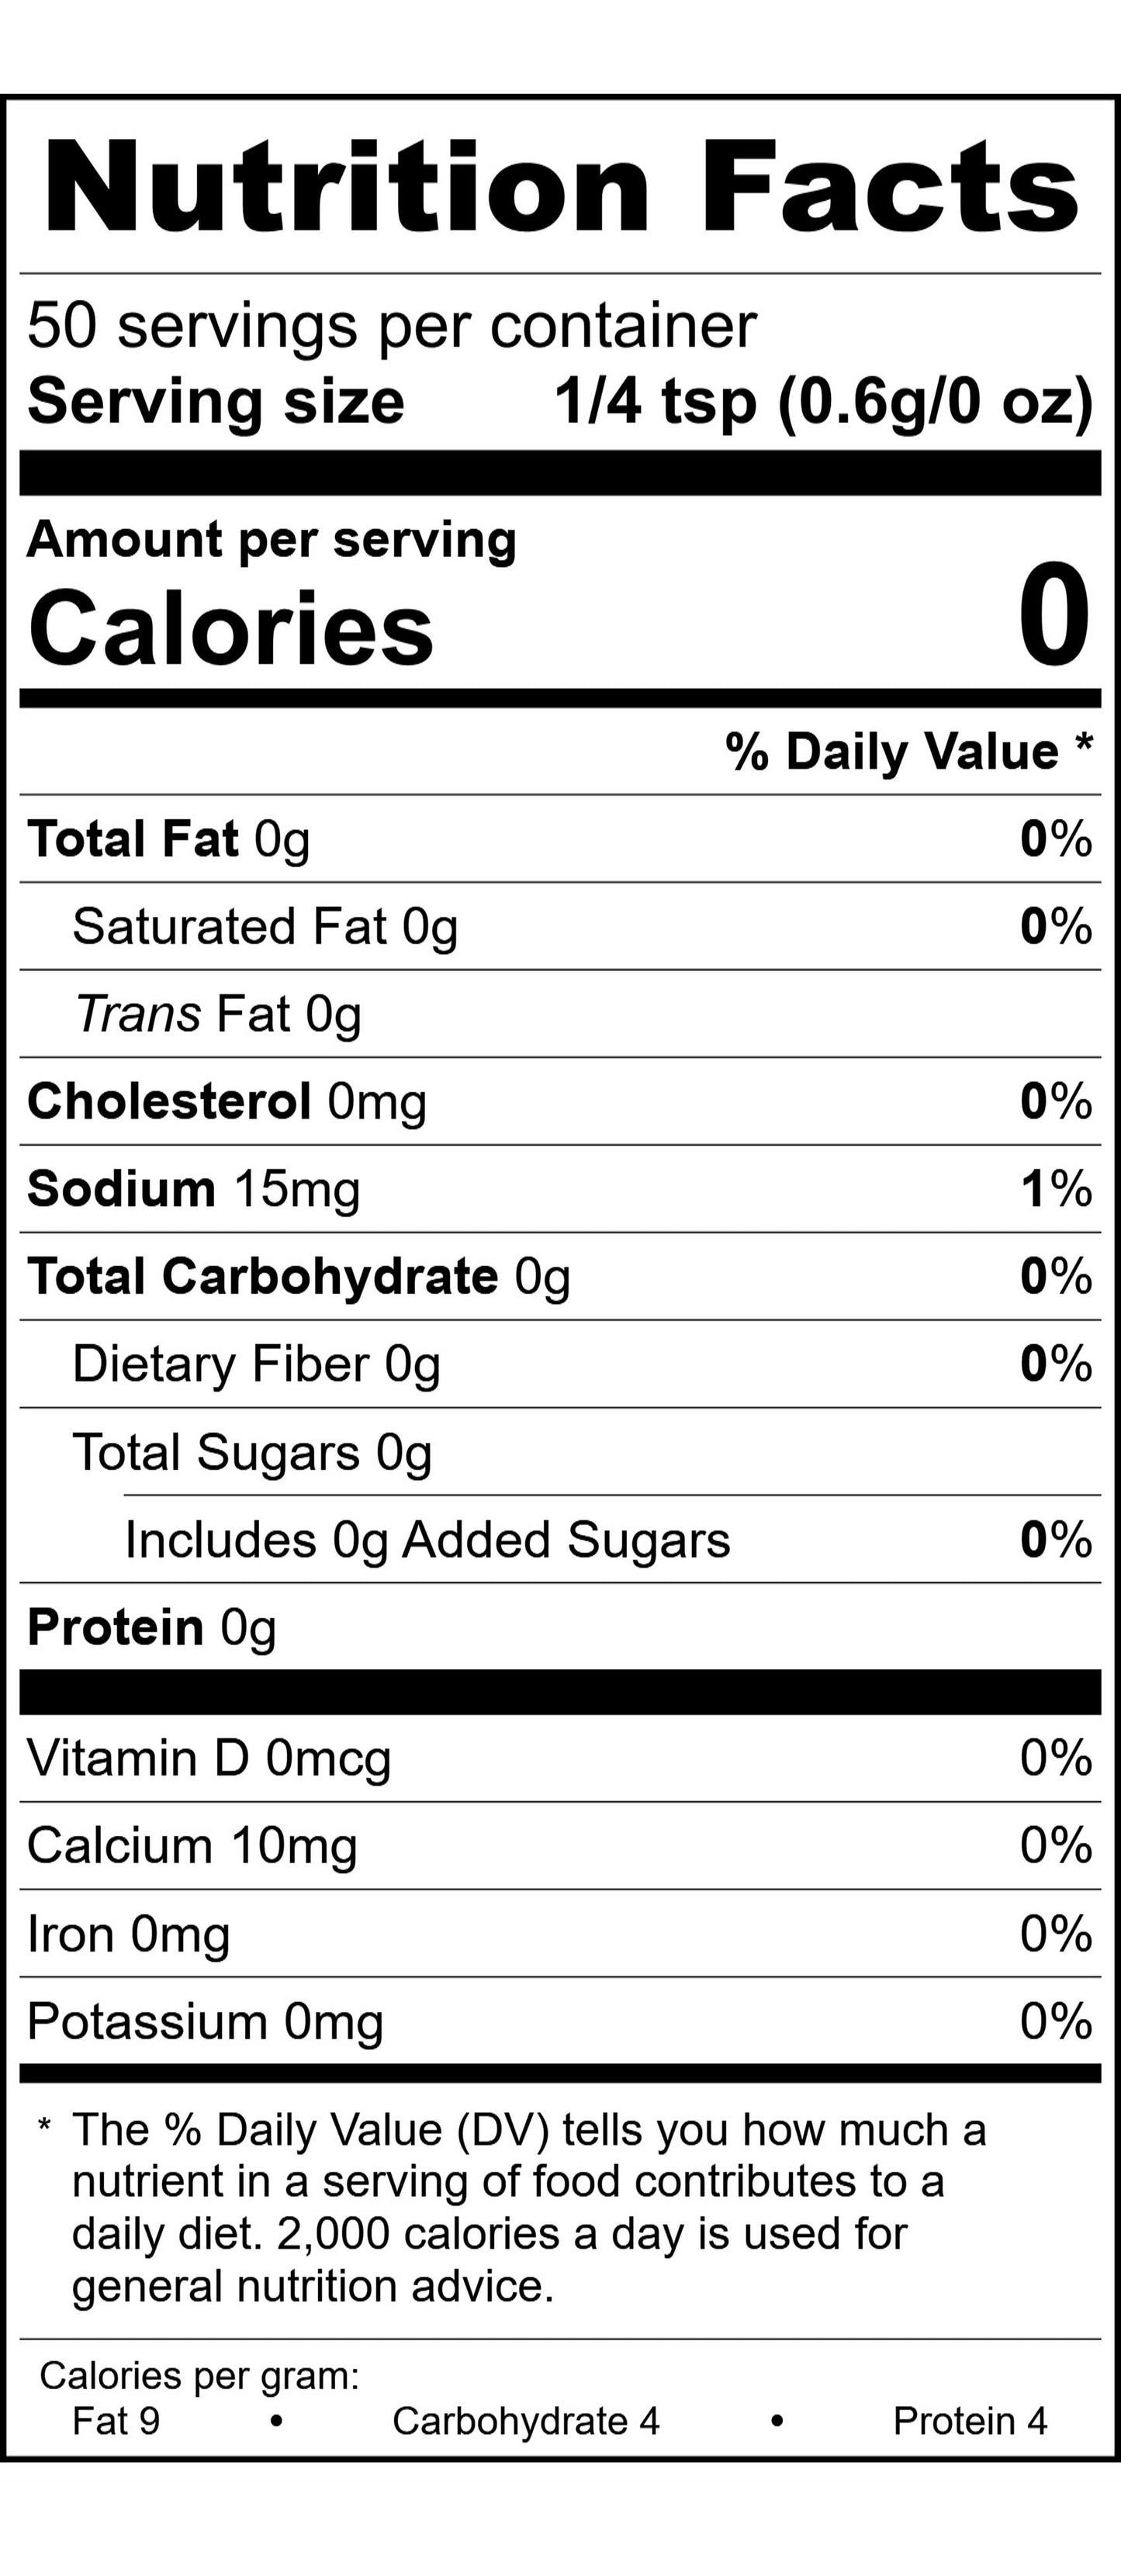Image resolution: width=1121 pixels, height=2576 pixels.
Task: Click the Serving size label
Action: (216, 402)
